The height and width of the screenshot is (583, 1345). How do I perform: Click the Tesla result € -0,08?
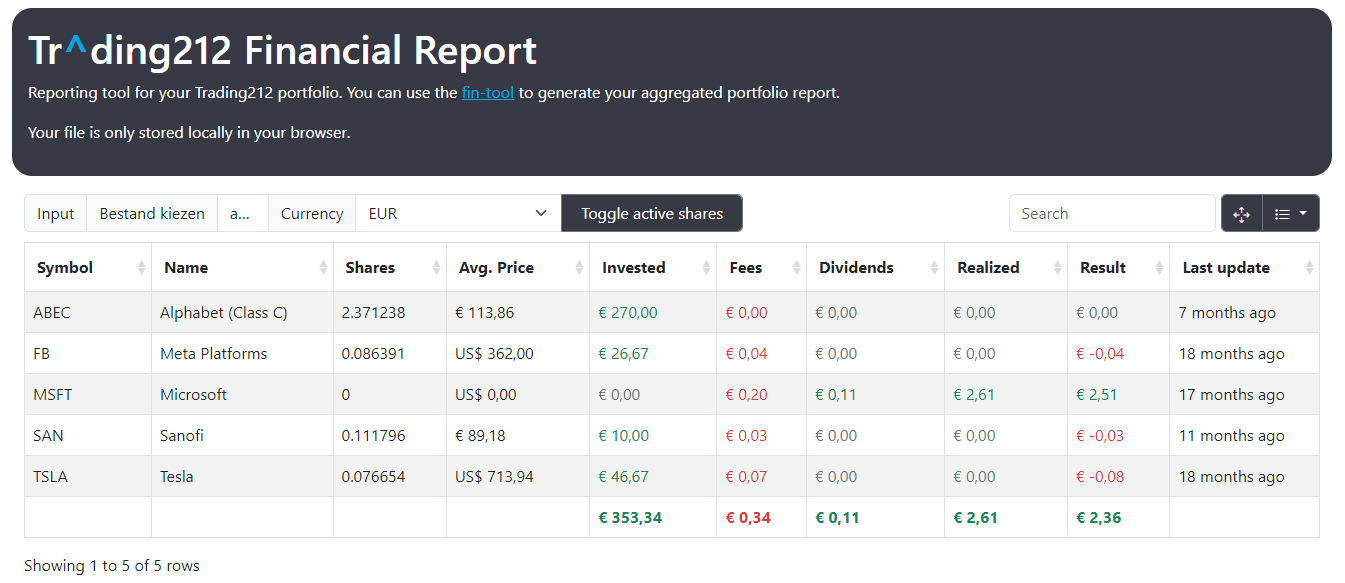pyautogui.click(x=1100, y=477)
